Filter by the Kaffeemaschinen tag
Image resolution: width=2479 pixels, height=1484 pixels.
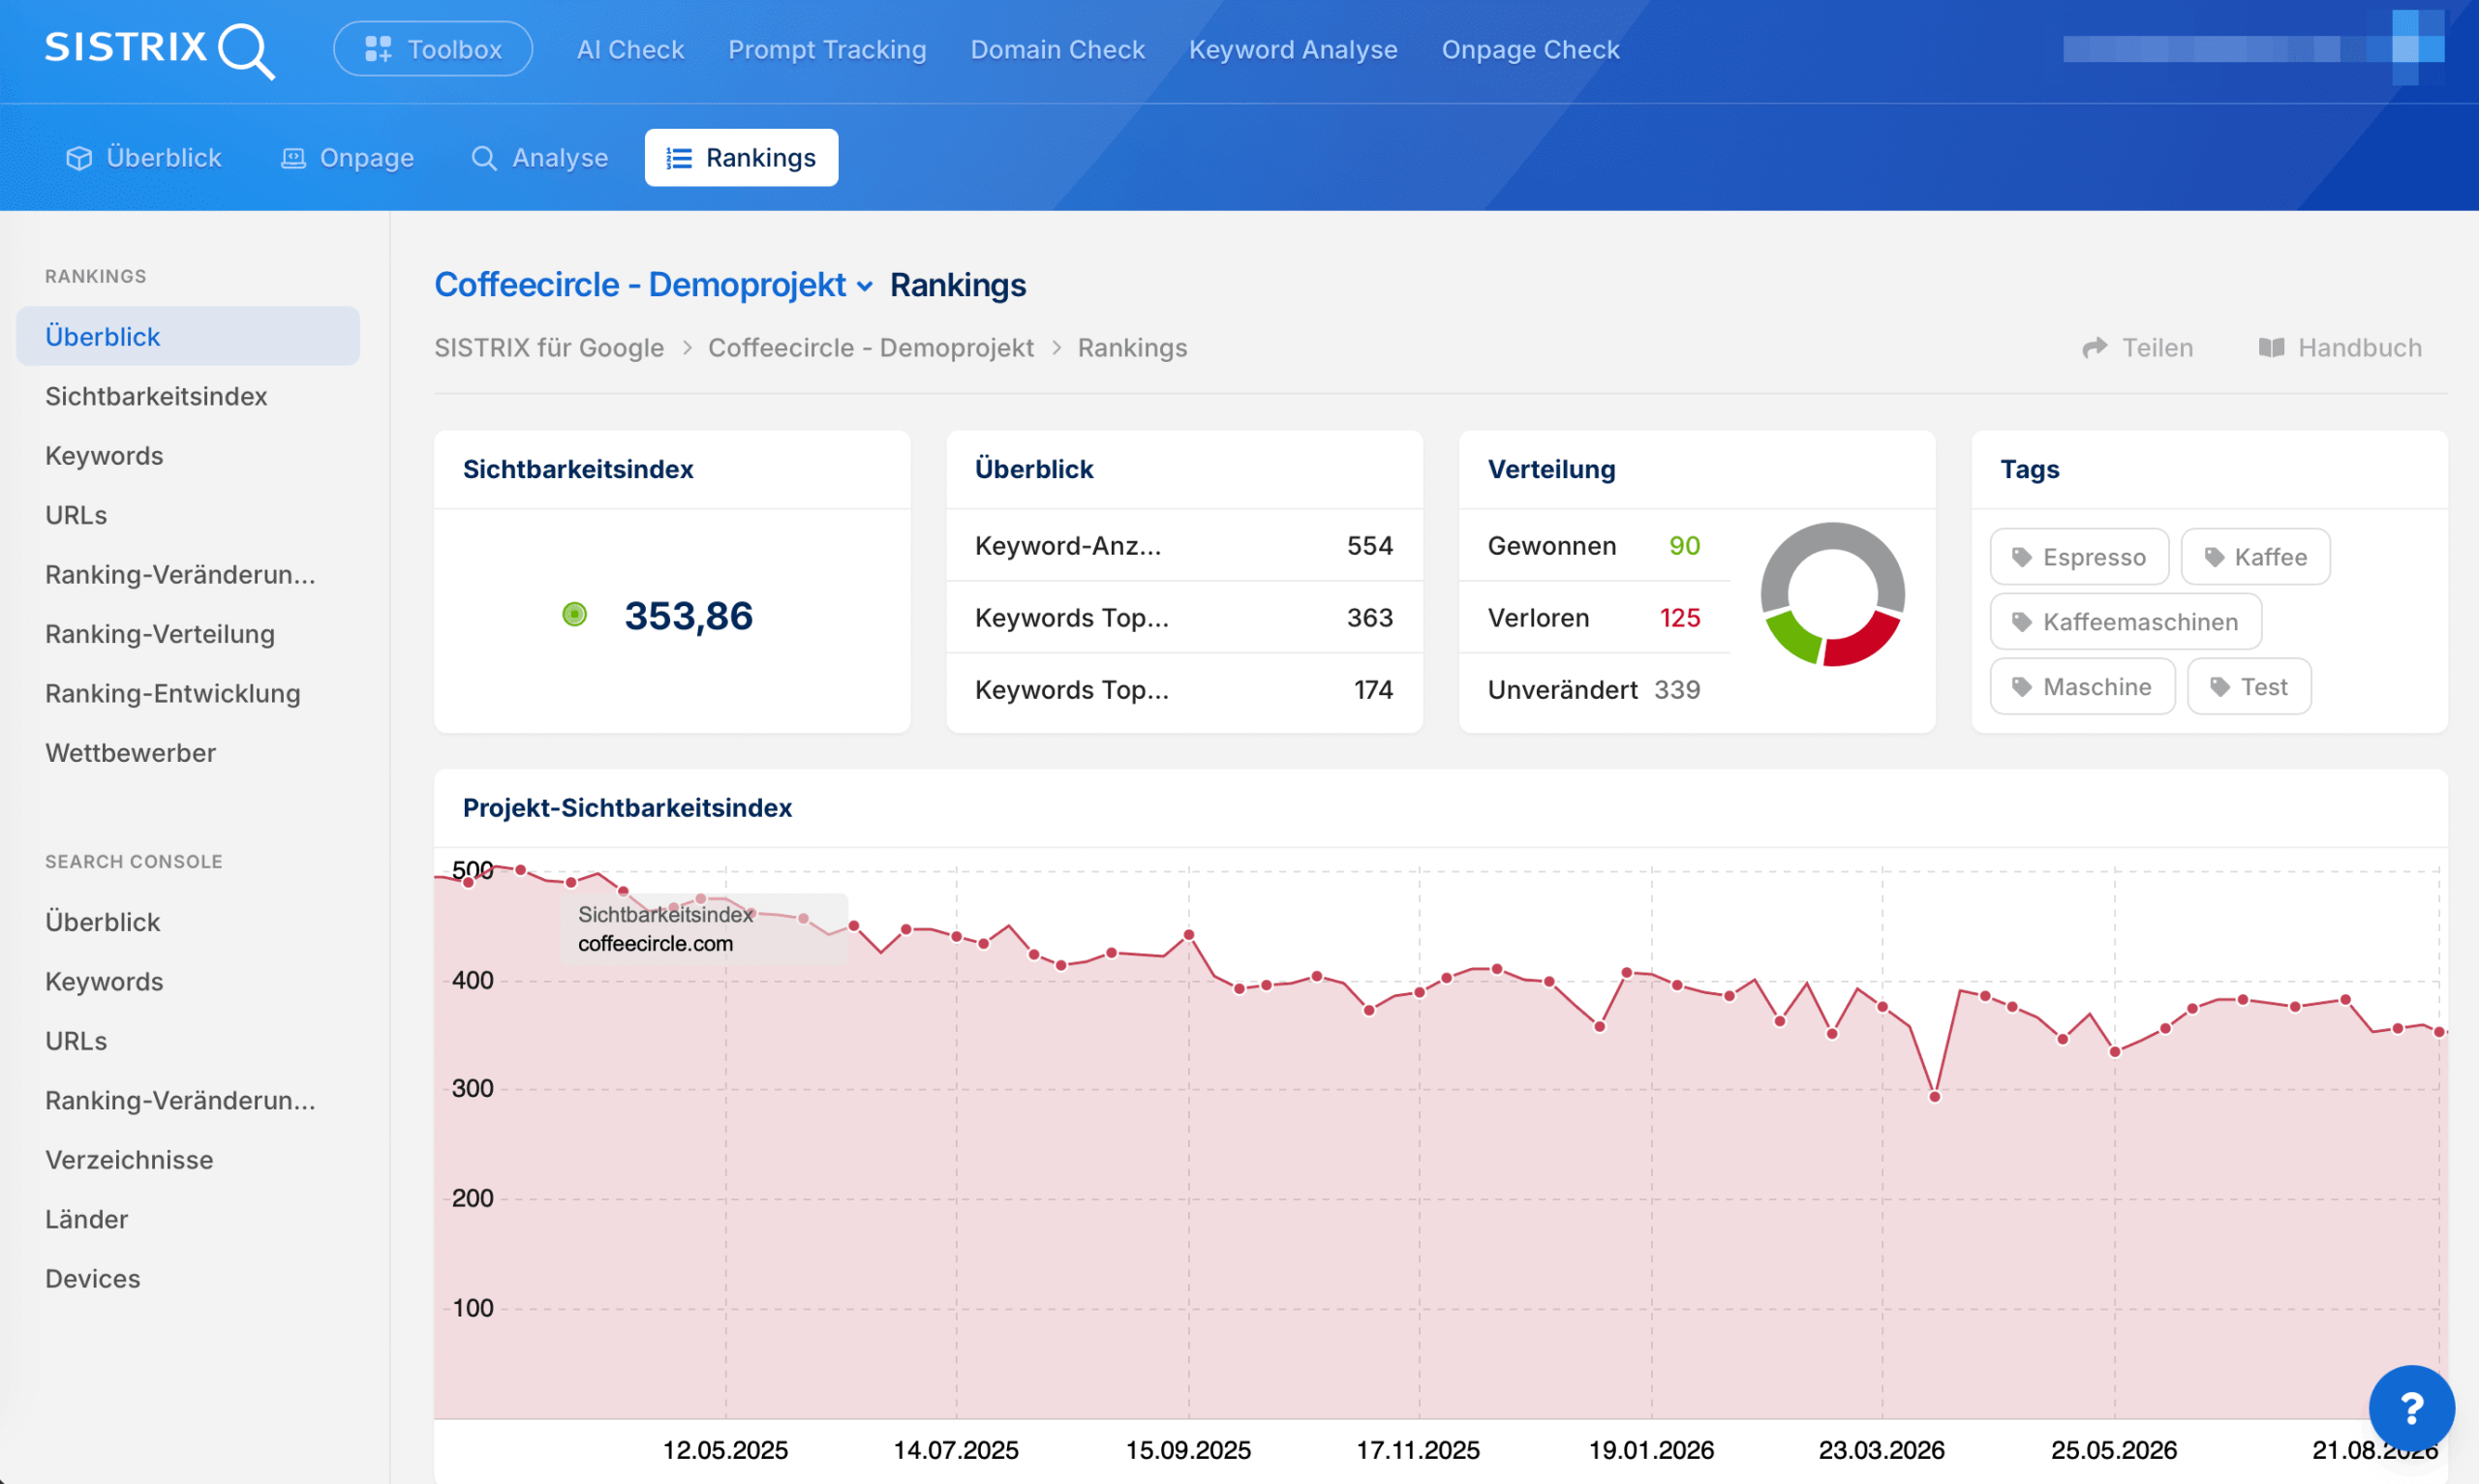pyautogui.click(x=2125, y=622)
